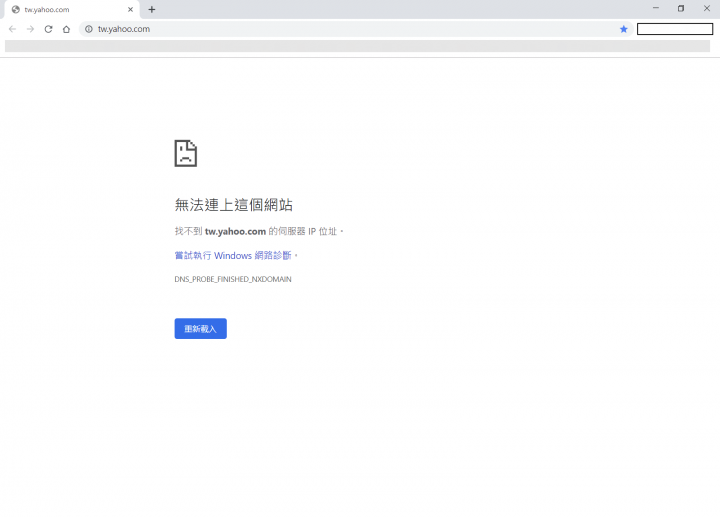
Task: Click the globe favicon on the tab
Action: [16, 9]
